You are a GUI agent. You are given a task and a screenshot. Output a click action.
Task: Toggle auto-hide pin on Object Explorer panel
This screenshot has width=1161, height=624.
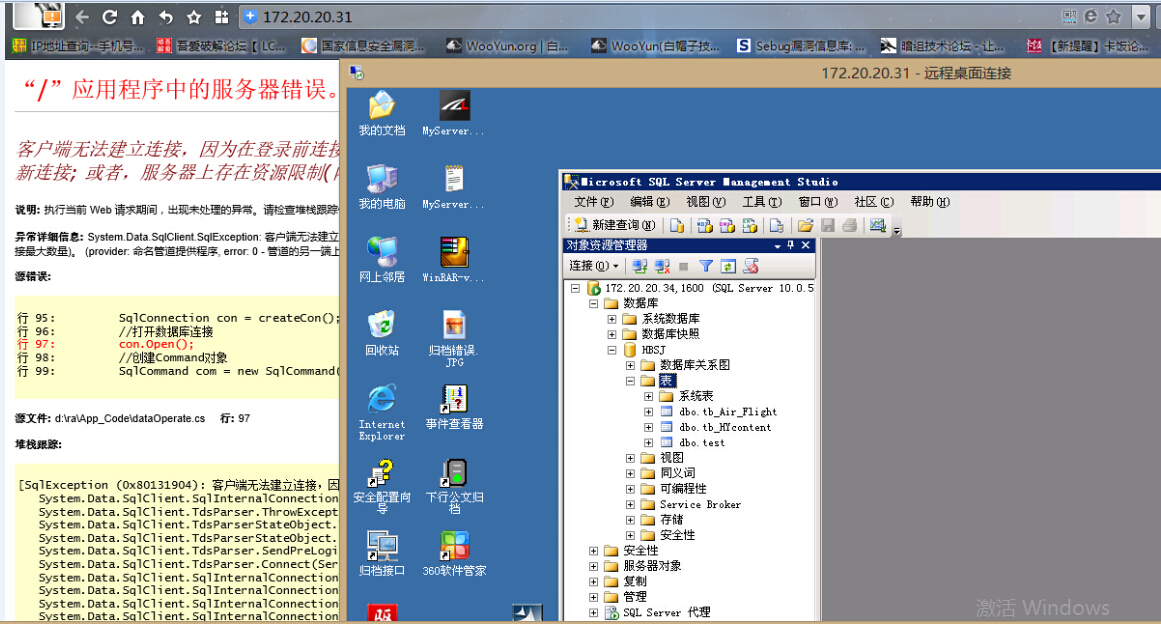tap(791, 245)
